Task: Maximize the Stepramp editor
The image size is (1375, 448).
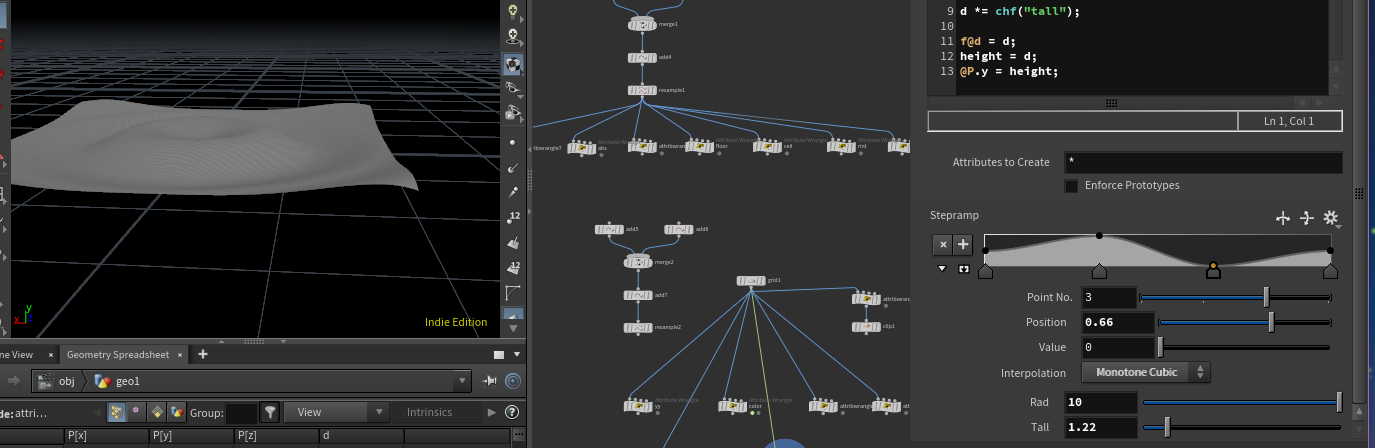Action: 964,269
